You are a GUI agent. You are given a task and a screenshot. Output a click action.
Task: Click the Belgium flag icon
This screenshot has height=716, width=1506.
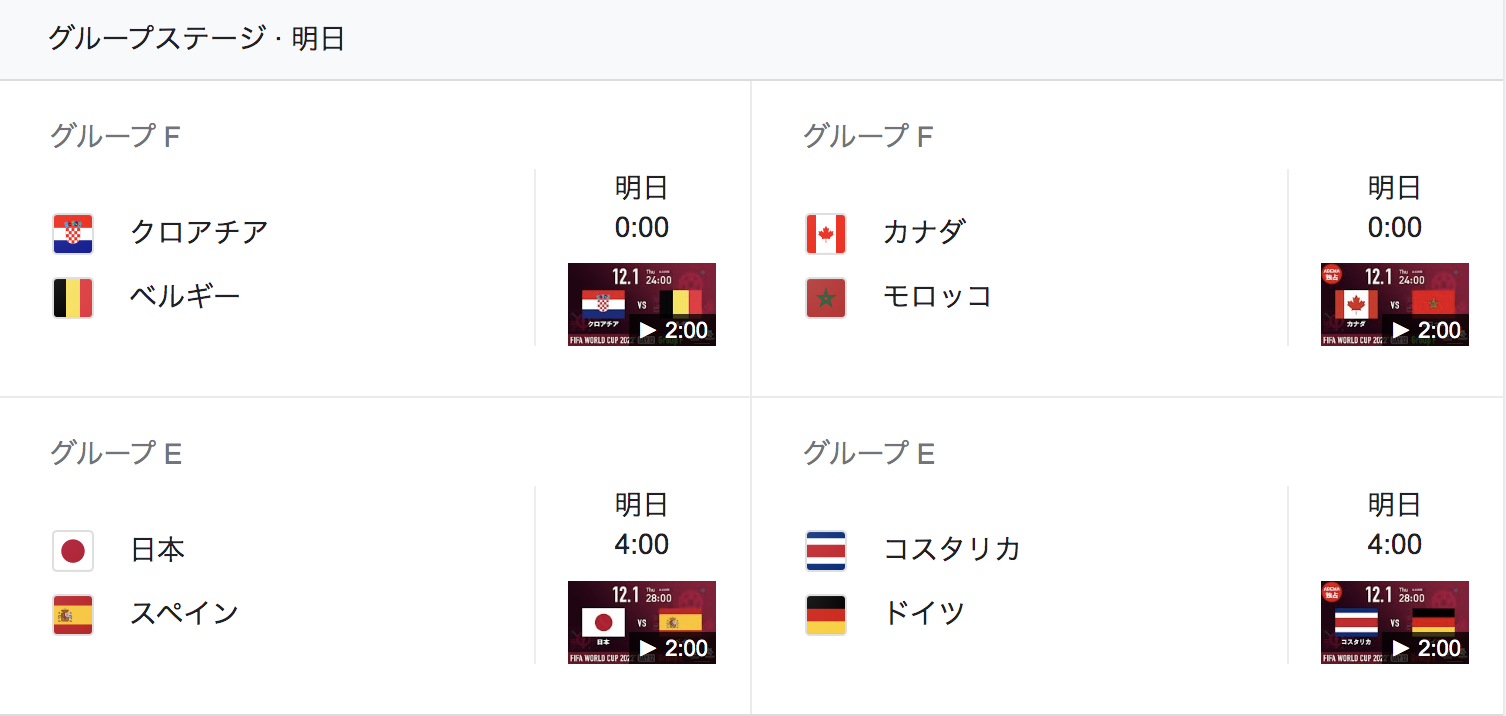[x=73, y=298]
